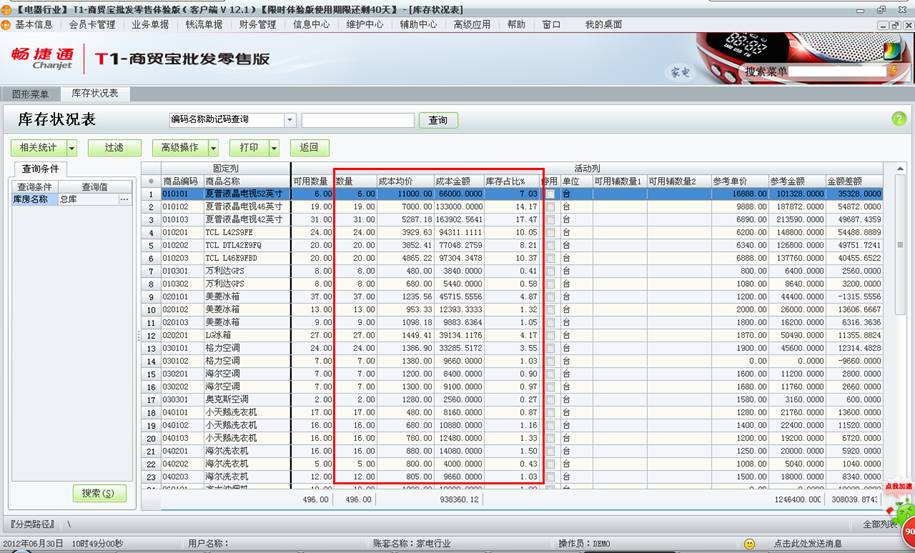The height and width of the screenshot is (553, 915).
Task: Toggle the 停用 checkbox for row 020101
Action: (x=550, y=297)
